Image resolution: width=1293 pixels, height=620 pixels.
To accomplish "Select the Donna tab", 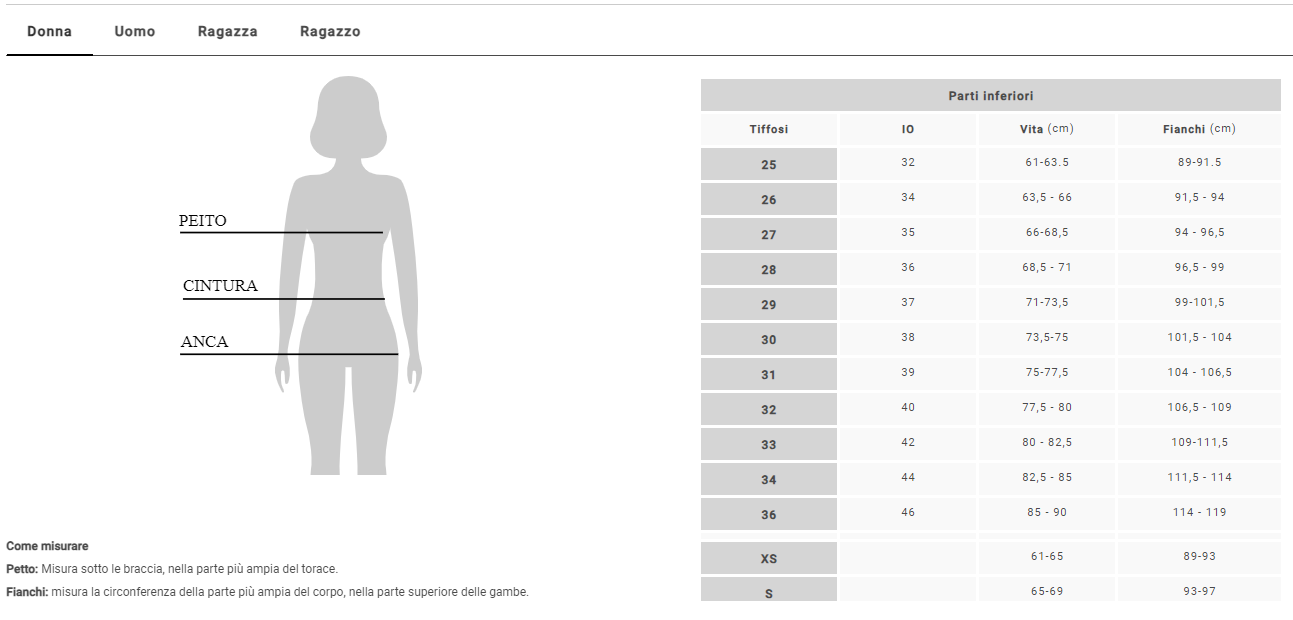I will 49,31.
